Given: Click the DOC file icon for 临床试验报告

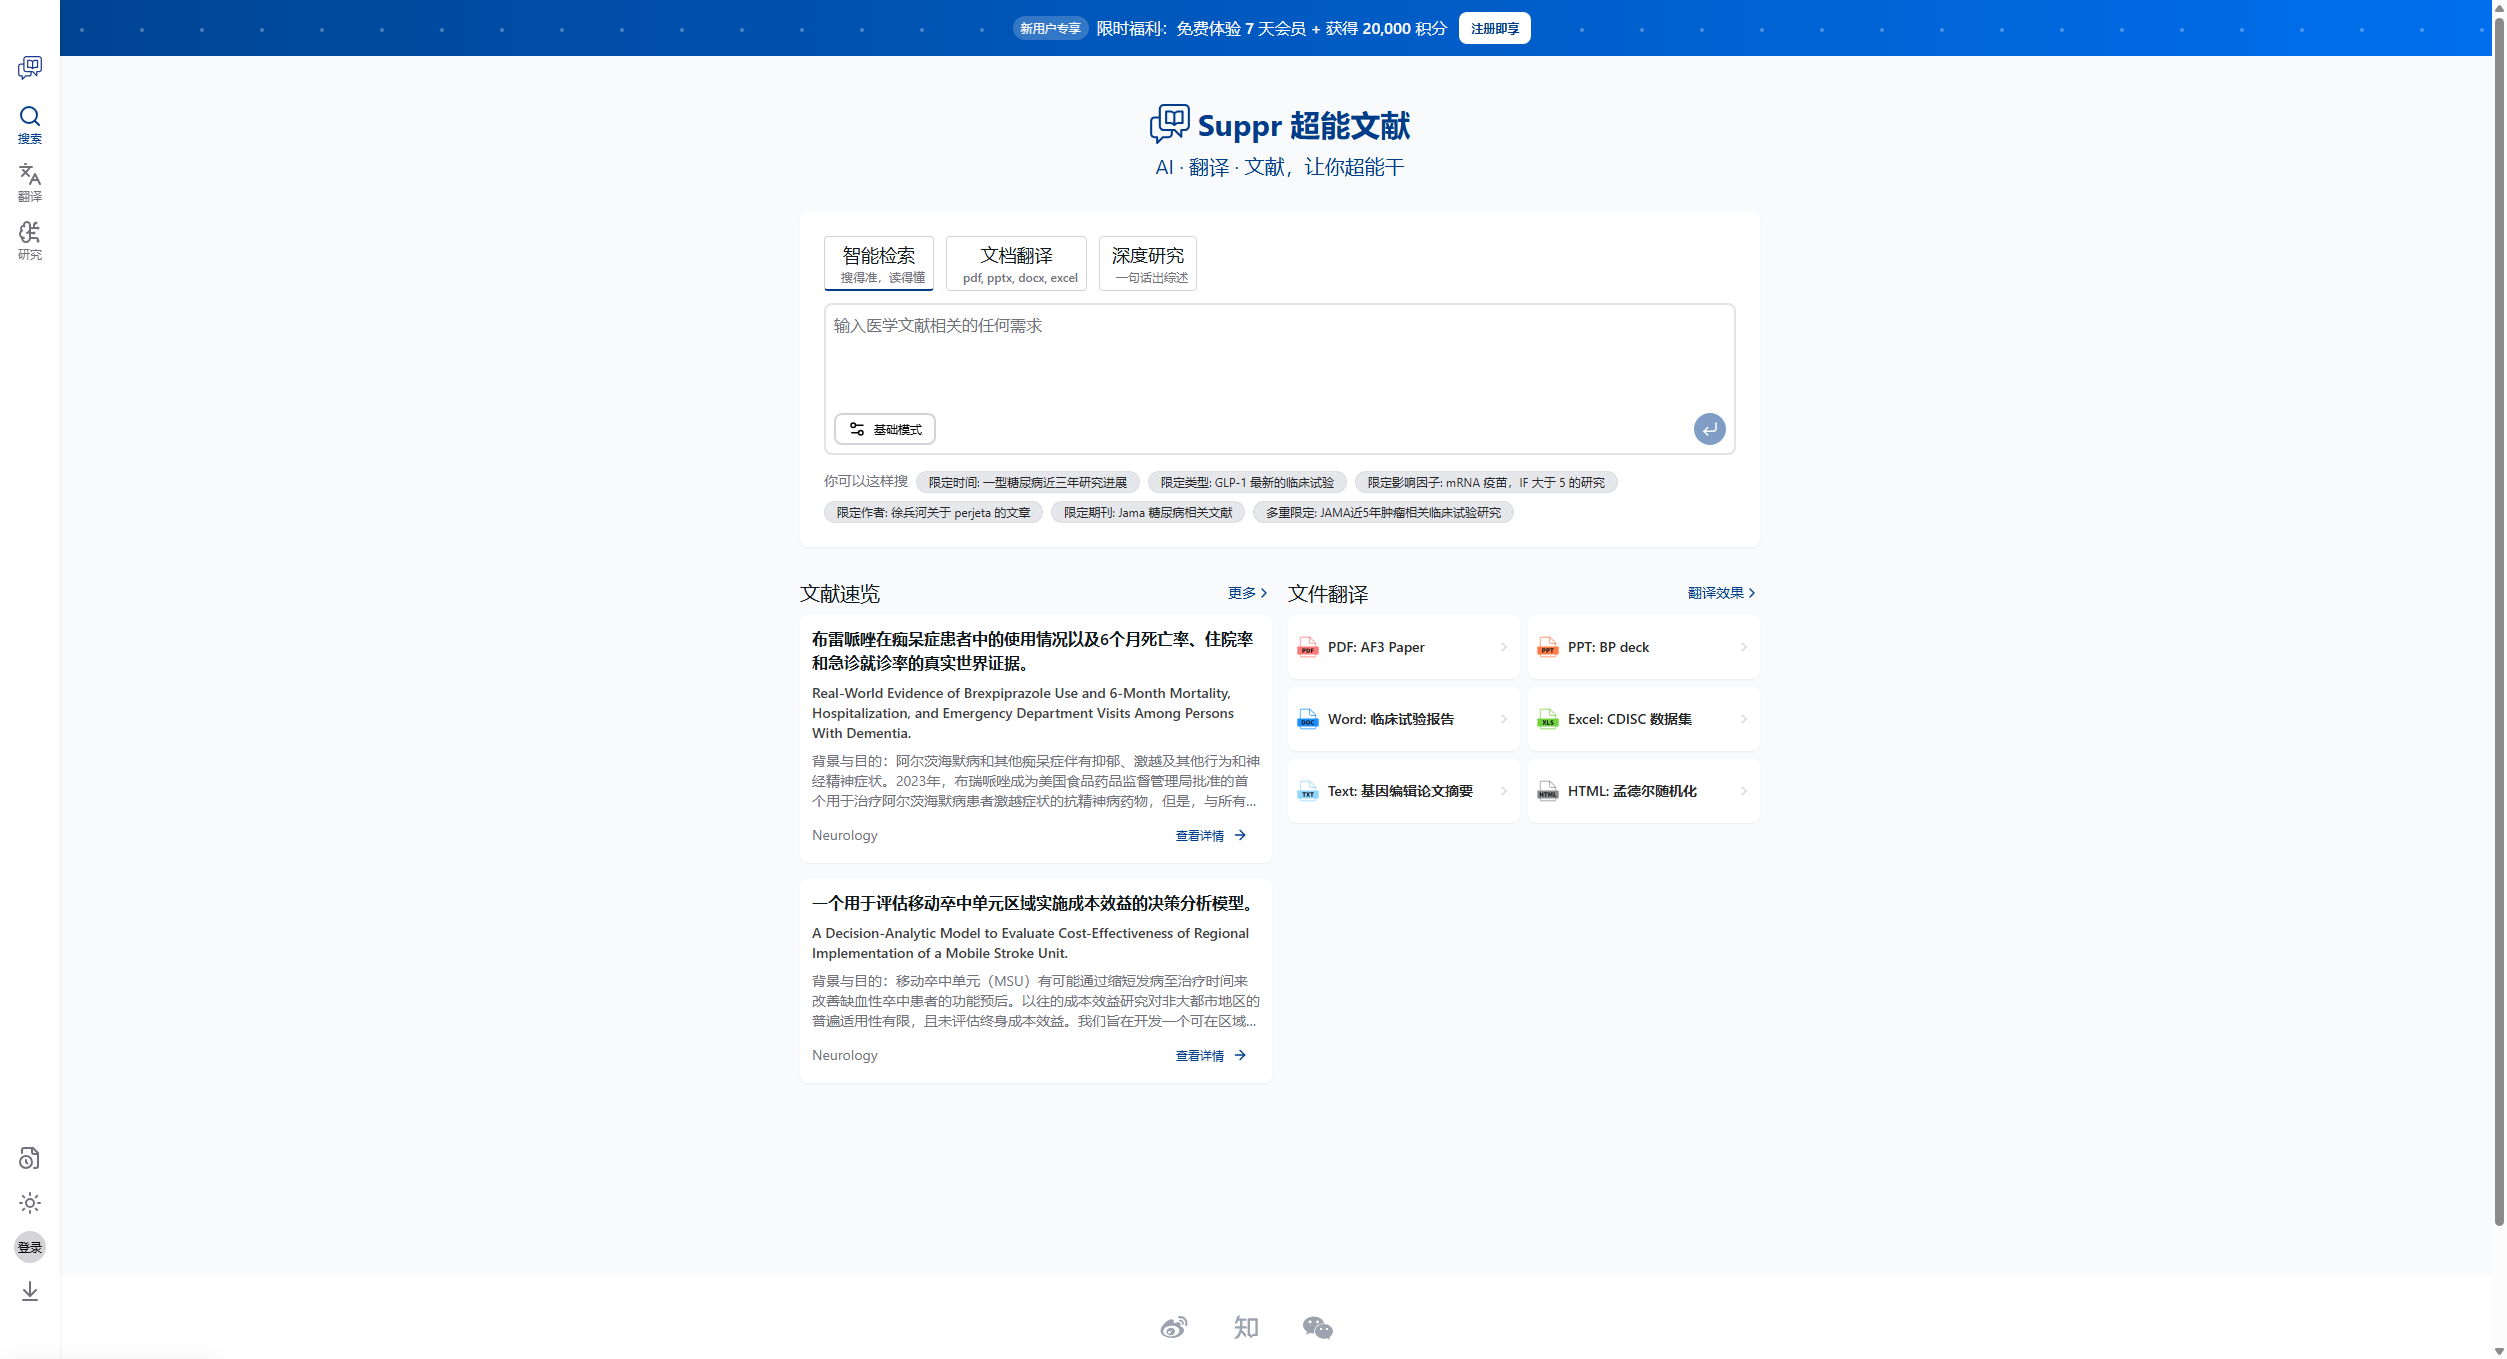Looking at the screenshot, I should pyautogui.click(x=1308, y=719).
